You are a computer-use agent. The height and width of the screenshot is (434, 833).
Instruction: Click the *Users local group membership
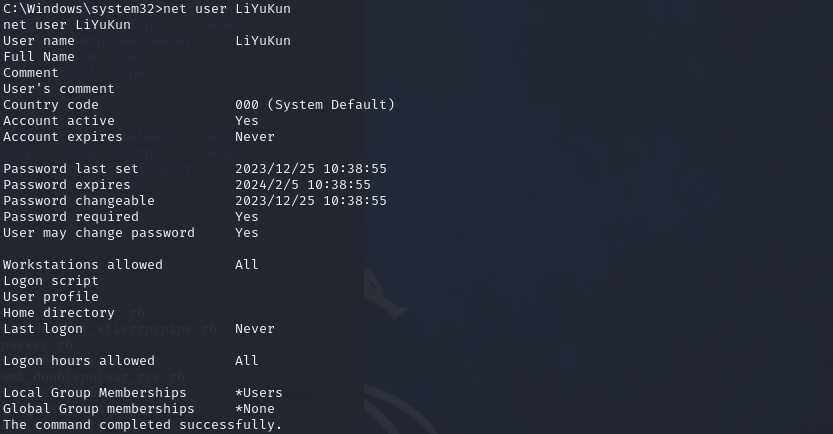pyautogui.click(x=259, y=393)
